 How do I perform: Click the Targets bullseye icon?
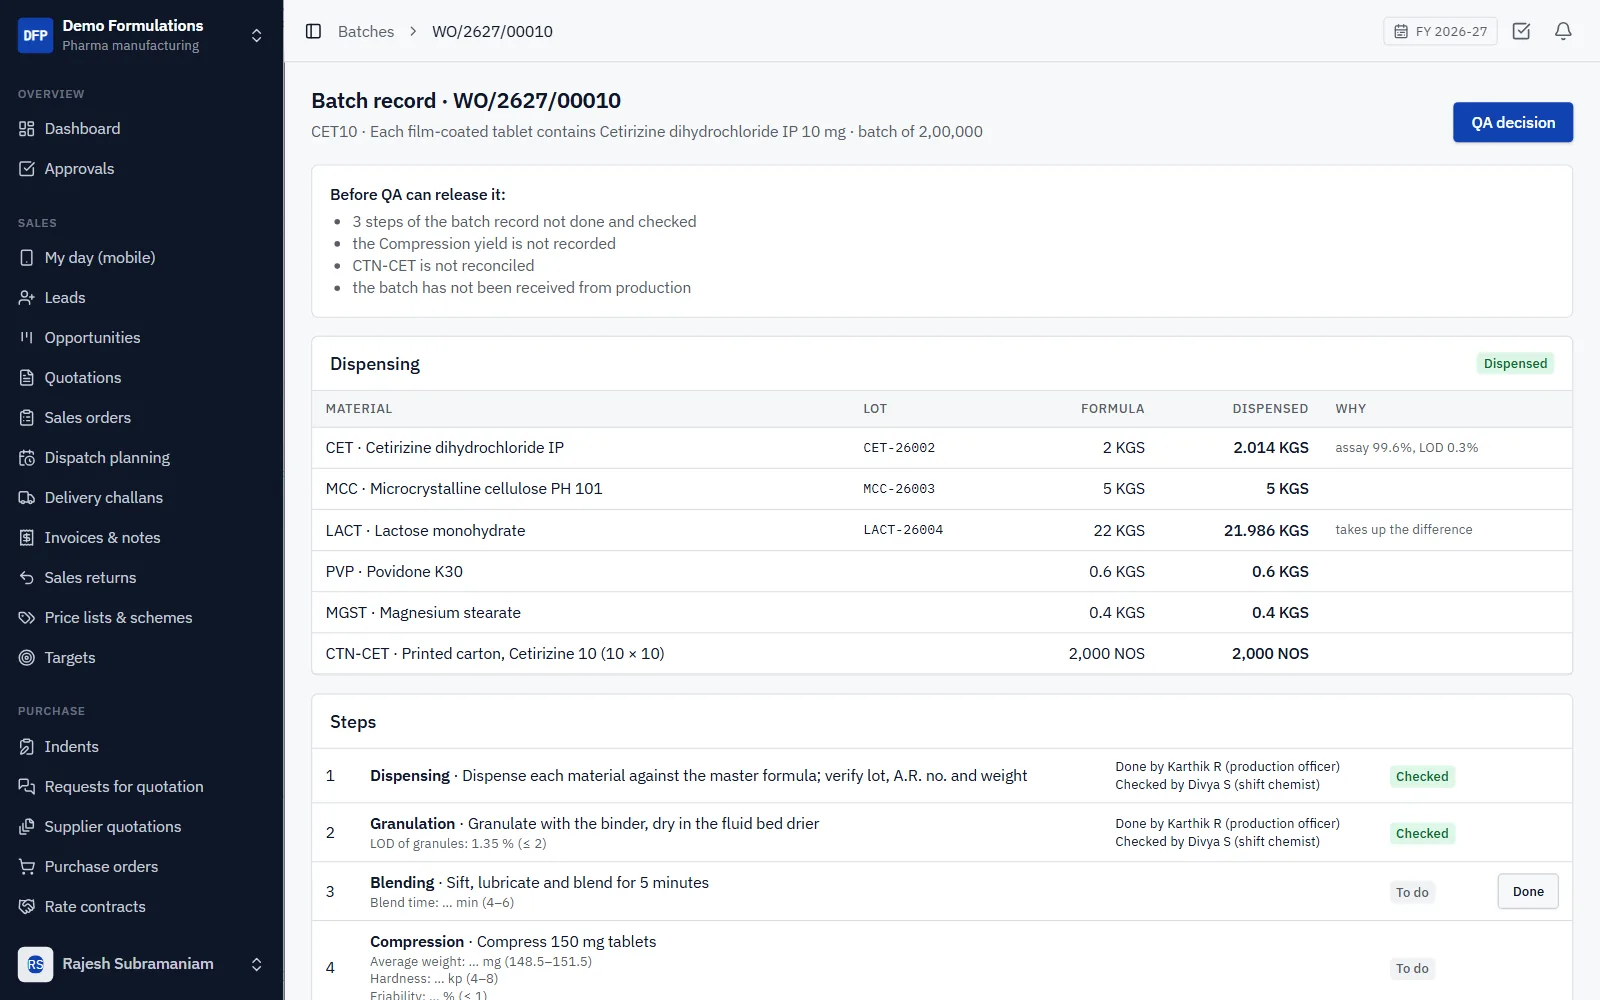tap(27, 658)
